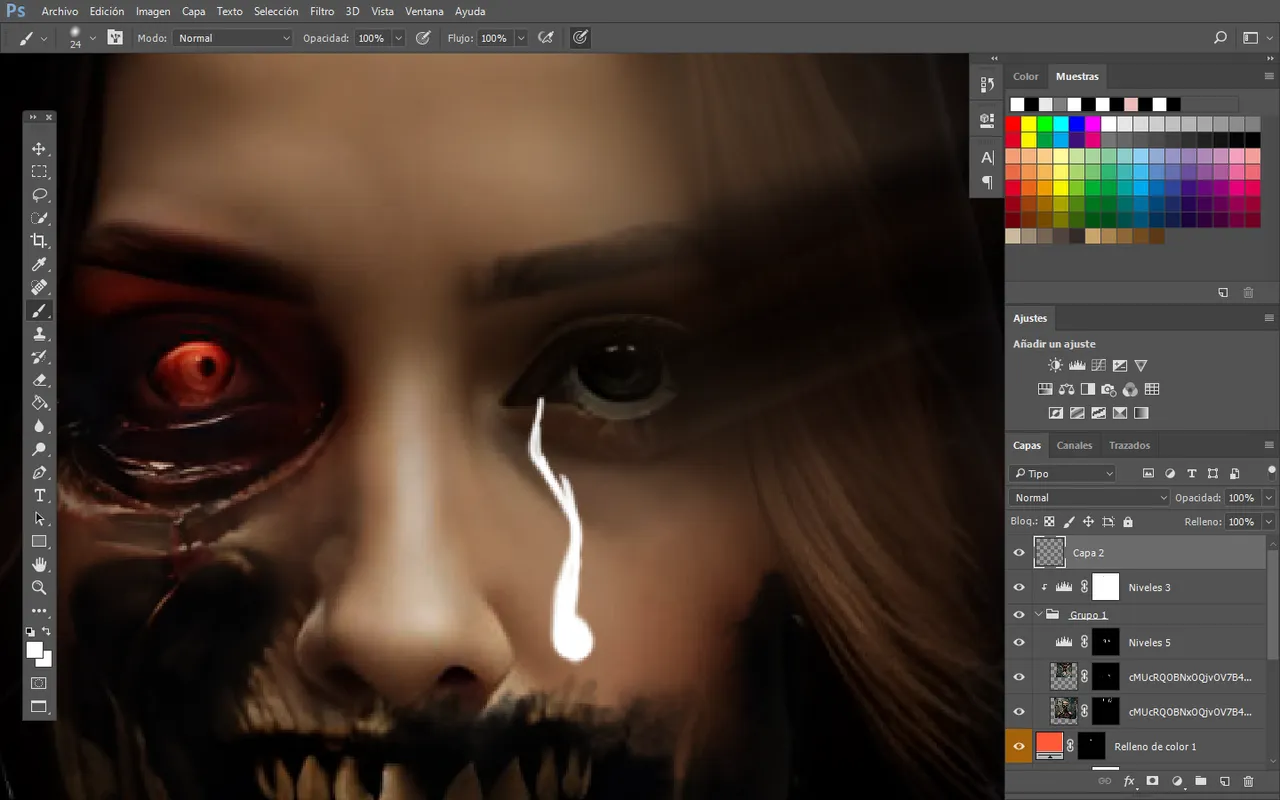The image size is (1280, 800).
Task: Create a new layer in Capas panel
Action: [1224, 781]
